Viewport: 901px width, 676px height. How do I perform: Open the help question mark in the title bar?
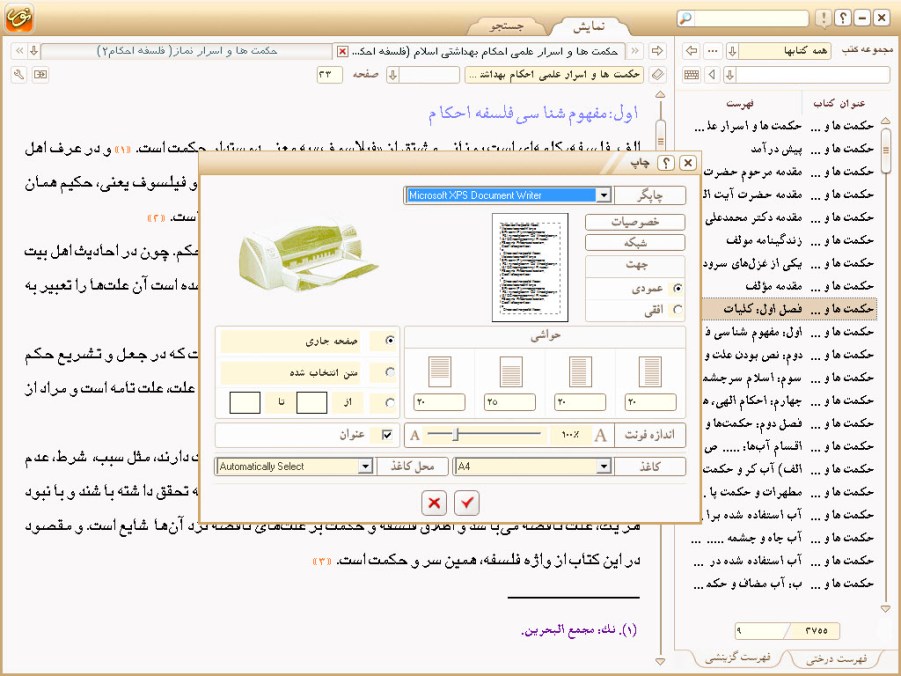tap(842, 18)
